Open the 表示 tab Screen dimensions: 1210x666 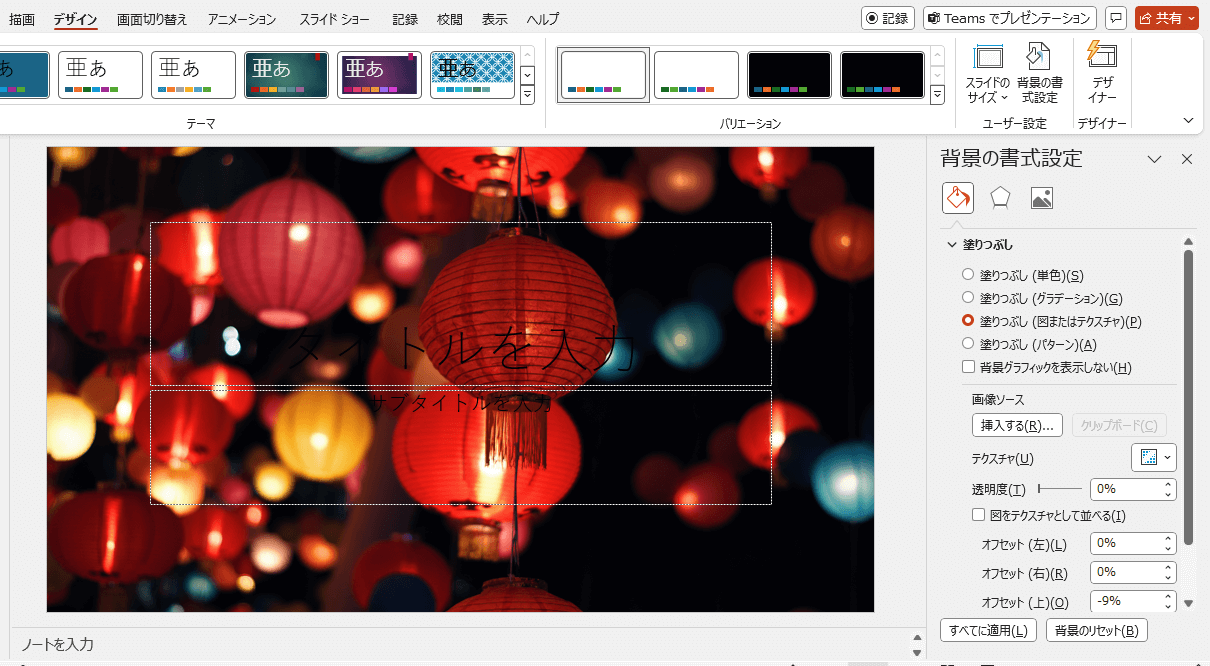[x=494, y=19]
